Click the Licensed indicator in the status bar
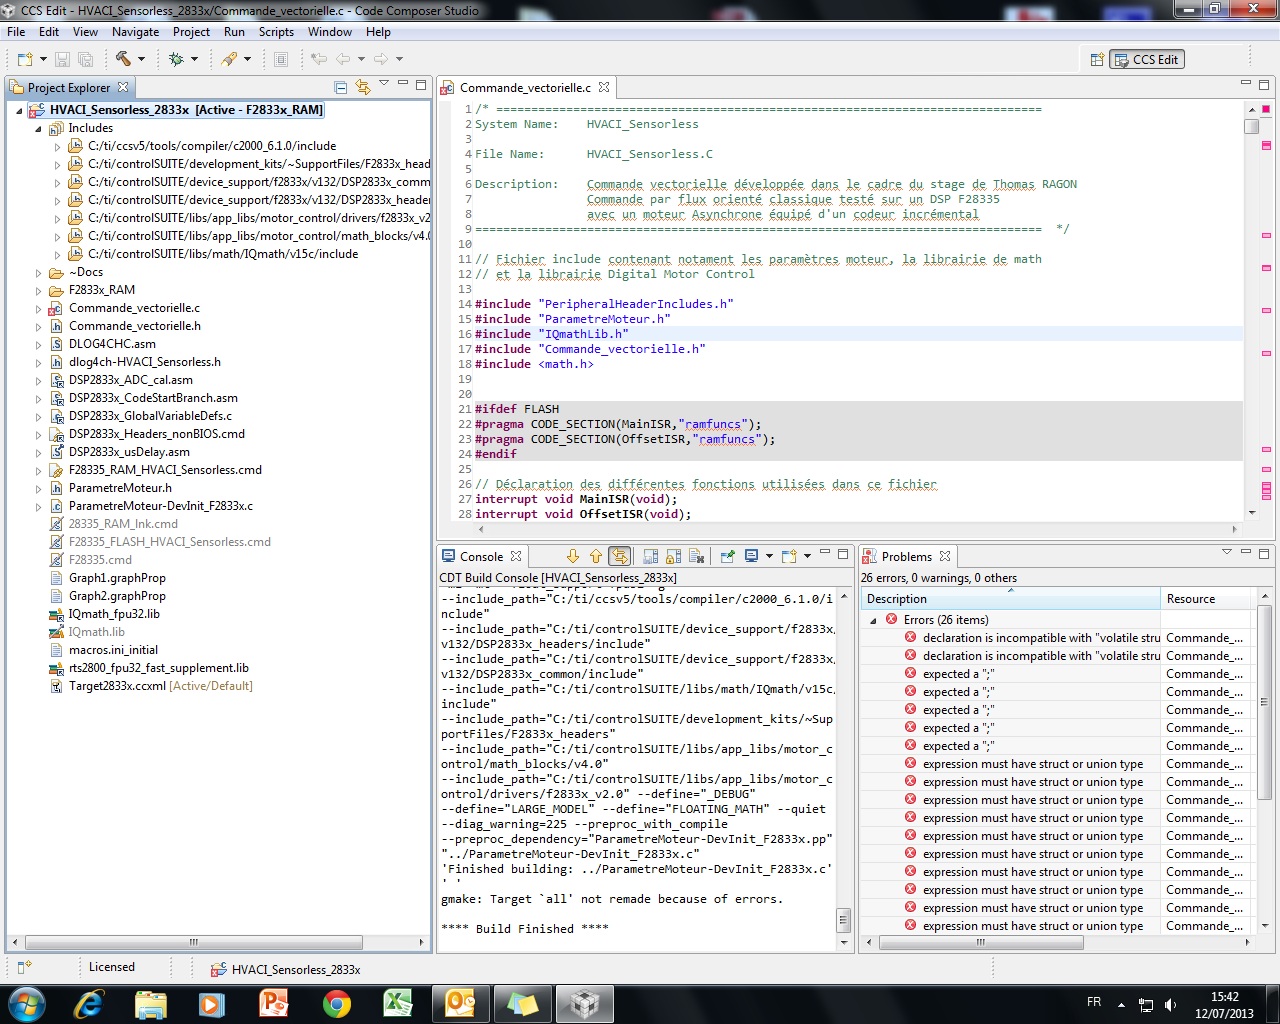Image resolution: width=1280 pixels, height=1024 pixels. 112,967
